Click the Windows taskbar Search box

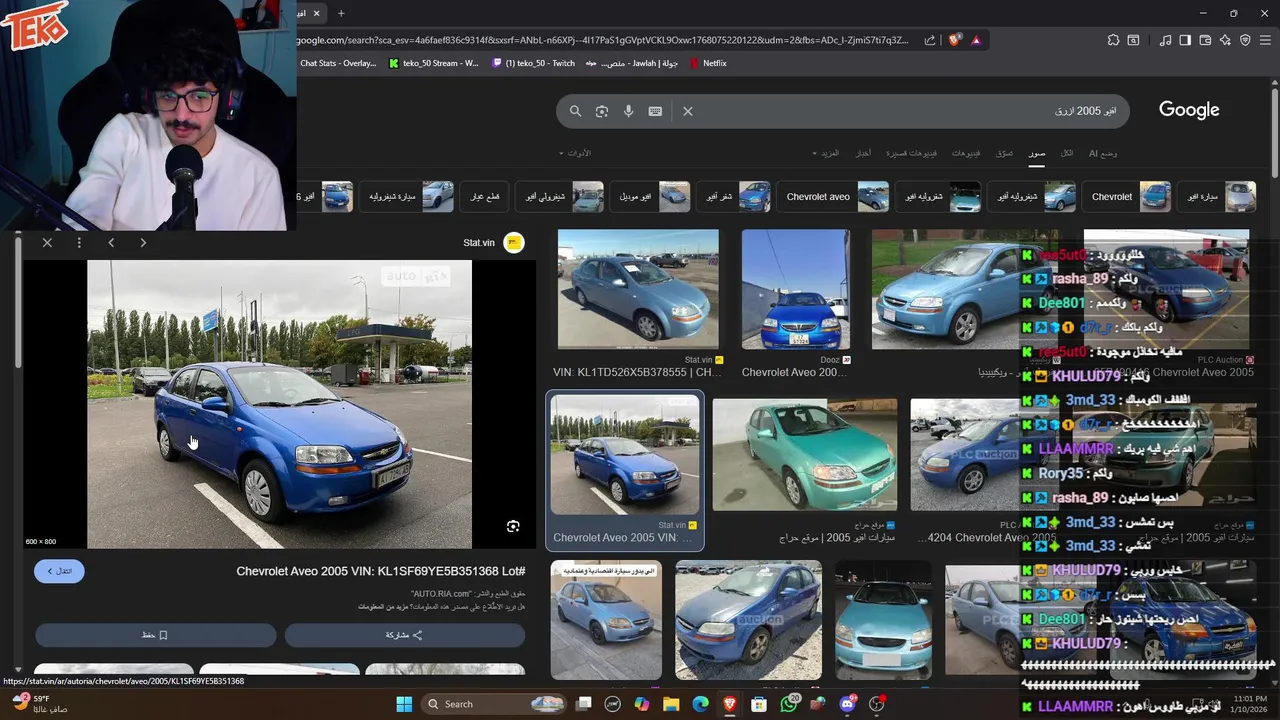click(x=493, y=704)
